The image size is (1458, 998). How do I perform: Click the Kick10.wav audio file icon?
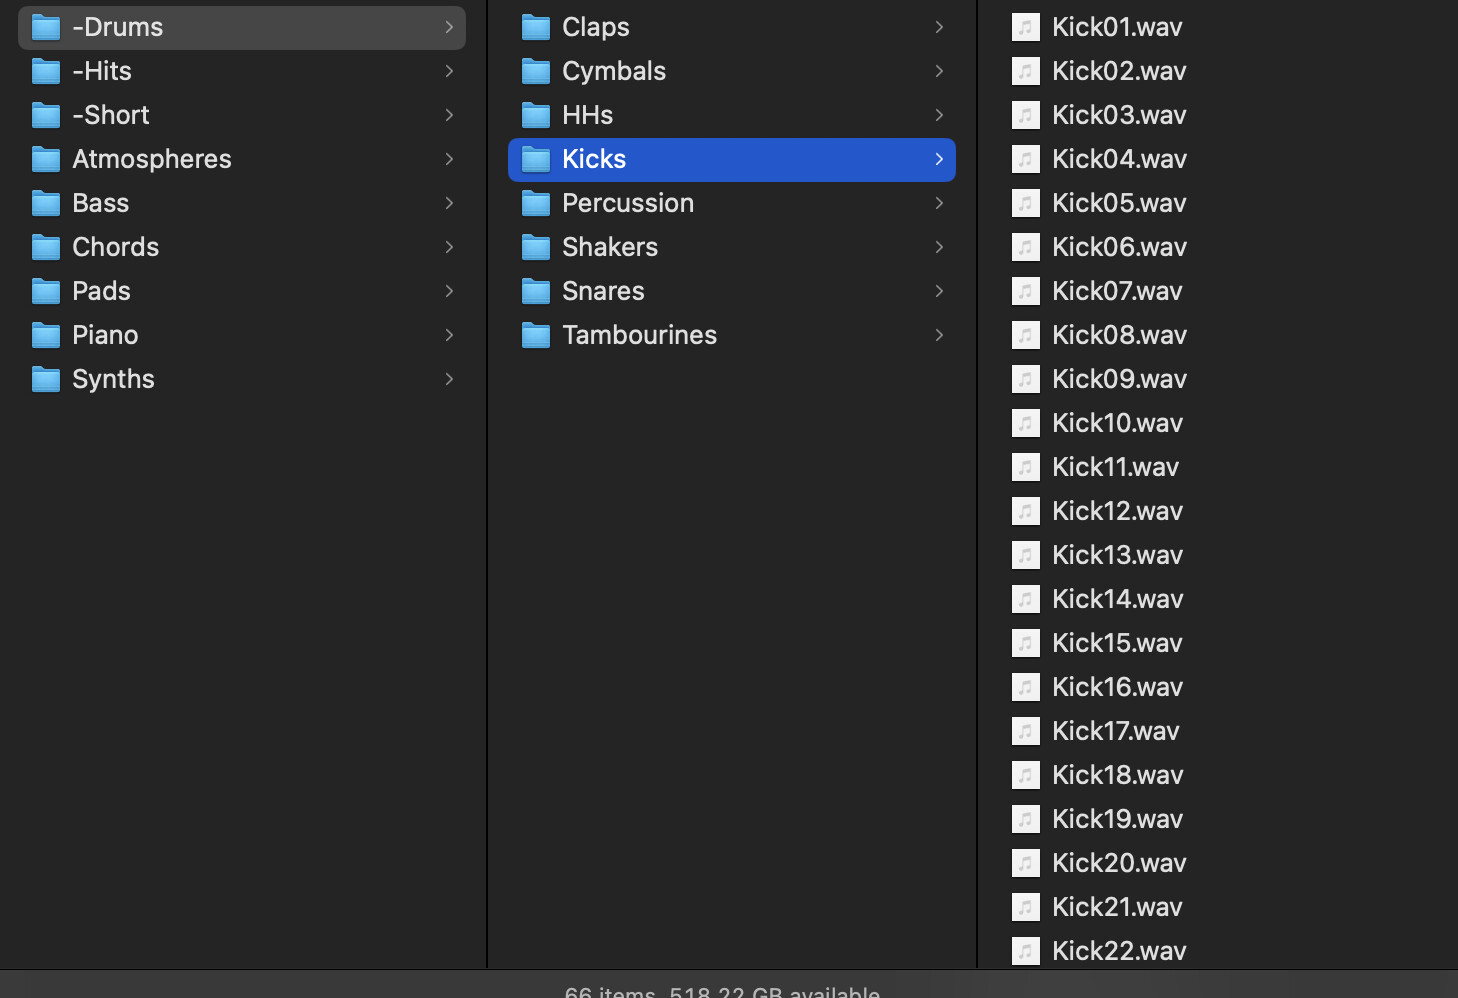click(x=1026, y=423)
